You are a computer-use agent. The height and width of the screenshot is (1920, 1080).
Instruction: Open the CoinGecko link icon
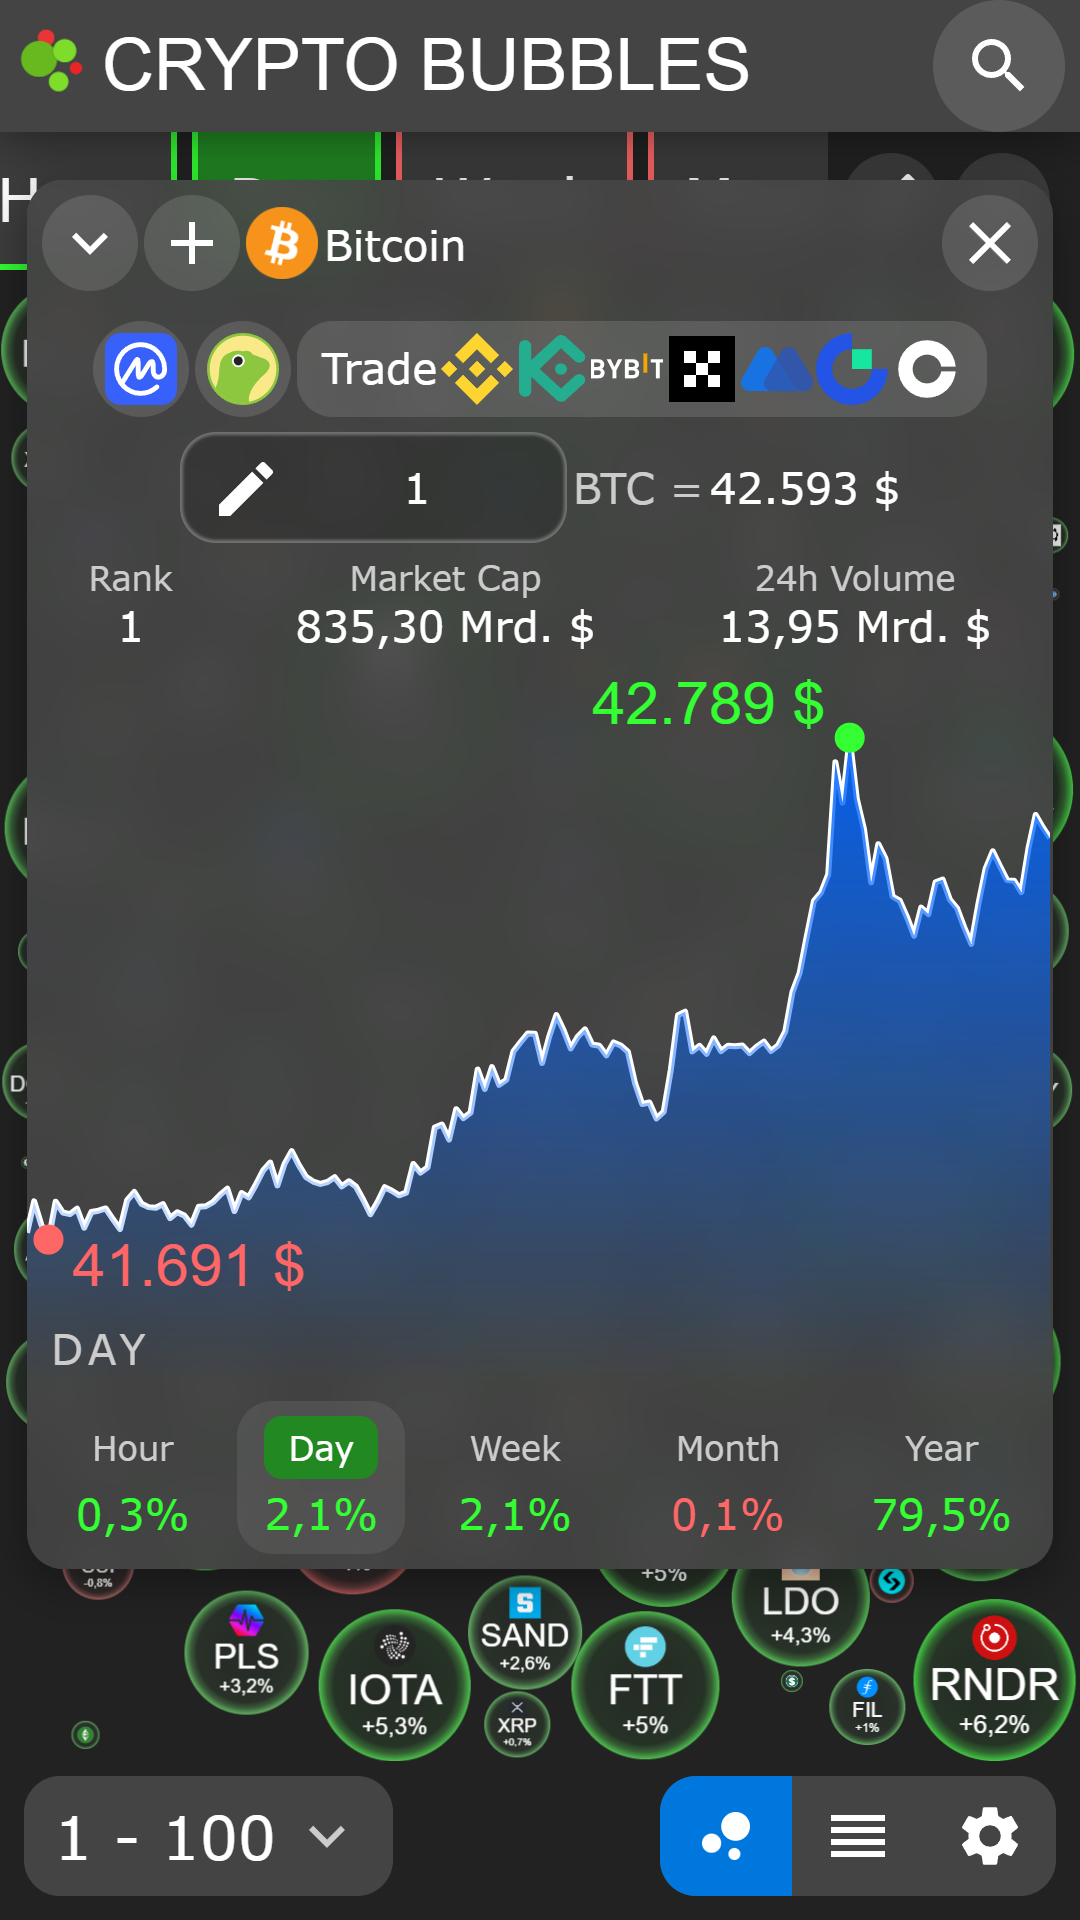point(243,369)
